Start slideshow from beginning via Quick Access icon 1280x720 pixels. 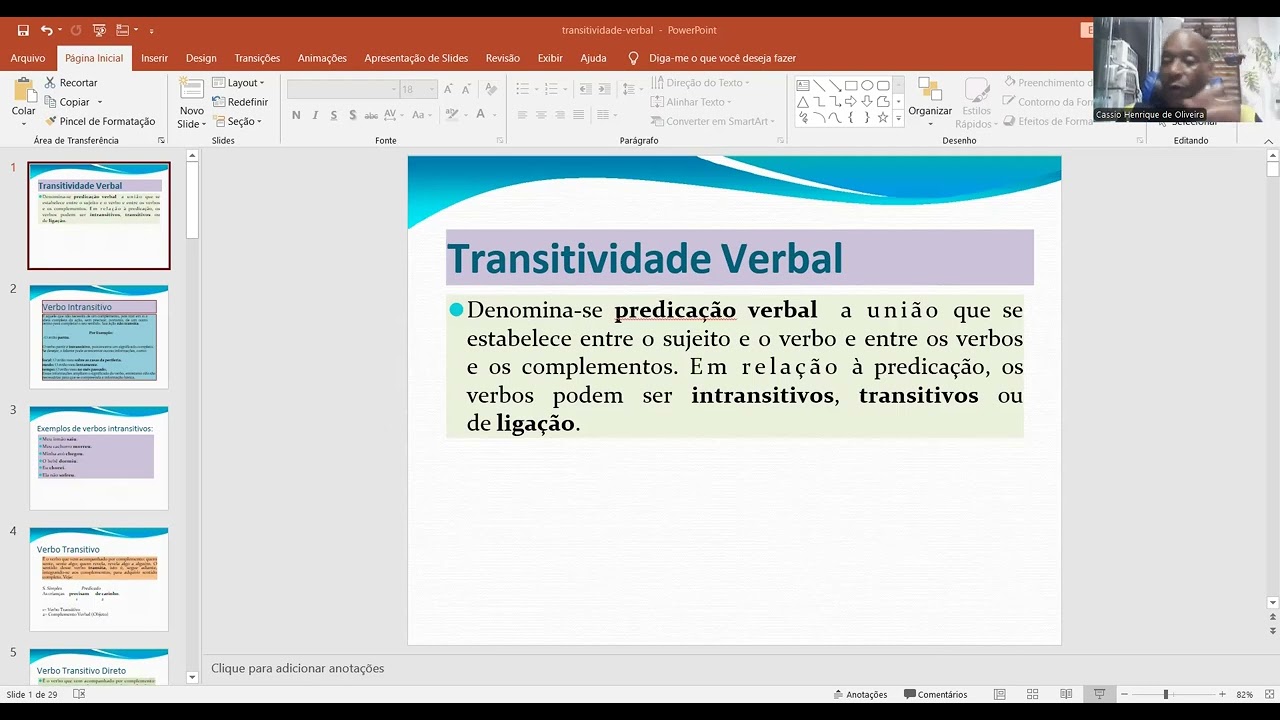pos(99,30)
